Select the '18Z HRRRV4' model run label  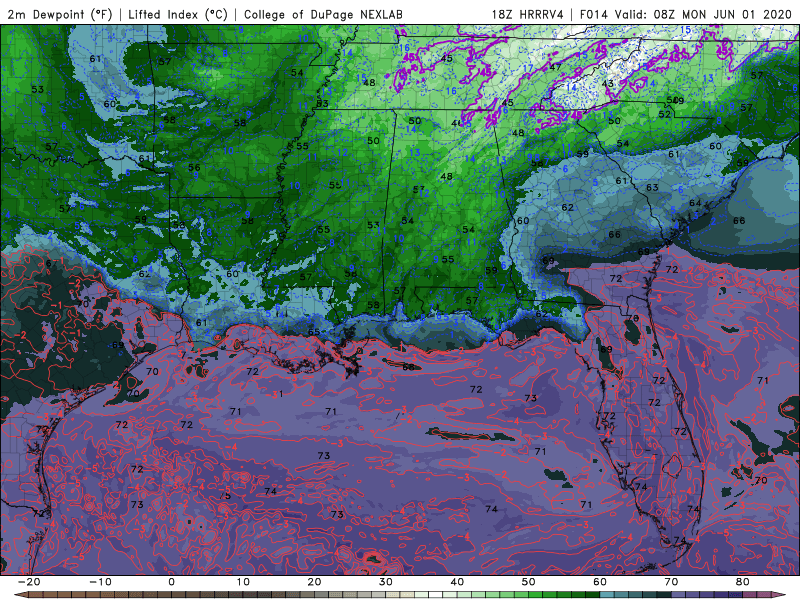(x=528, y=14)
